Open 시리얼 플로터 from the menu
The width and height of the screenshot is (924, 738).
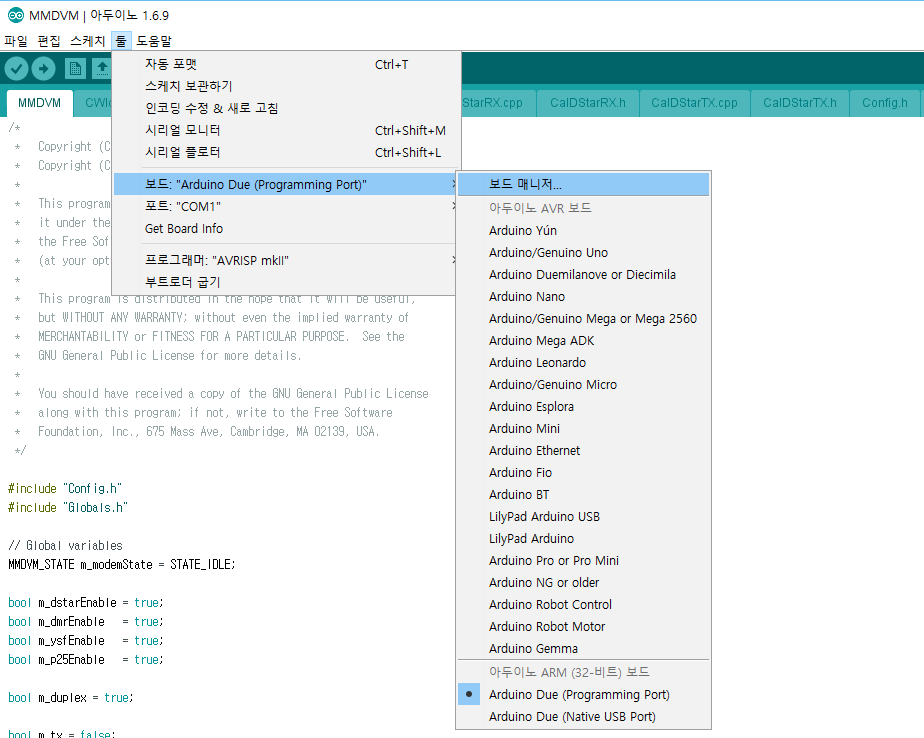(285, 152)
